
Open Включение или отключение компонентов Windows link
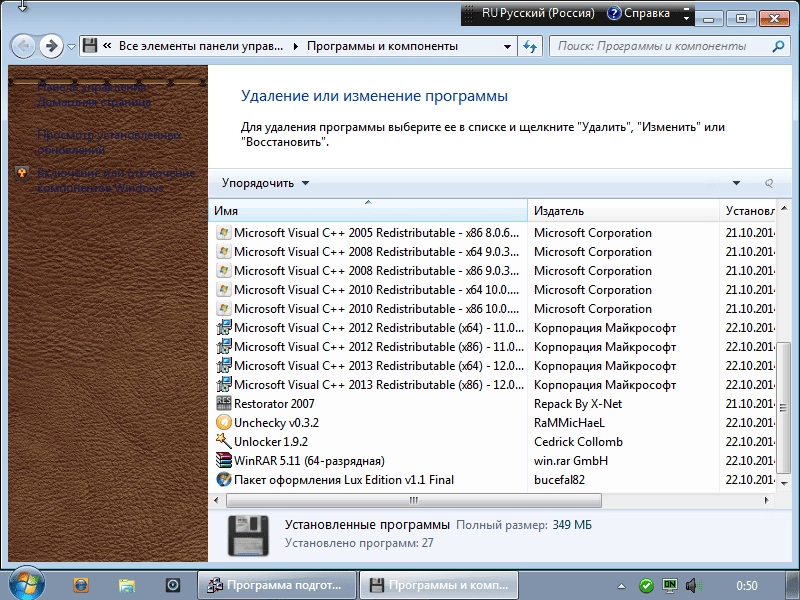point(116,180)
